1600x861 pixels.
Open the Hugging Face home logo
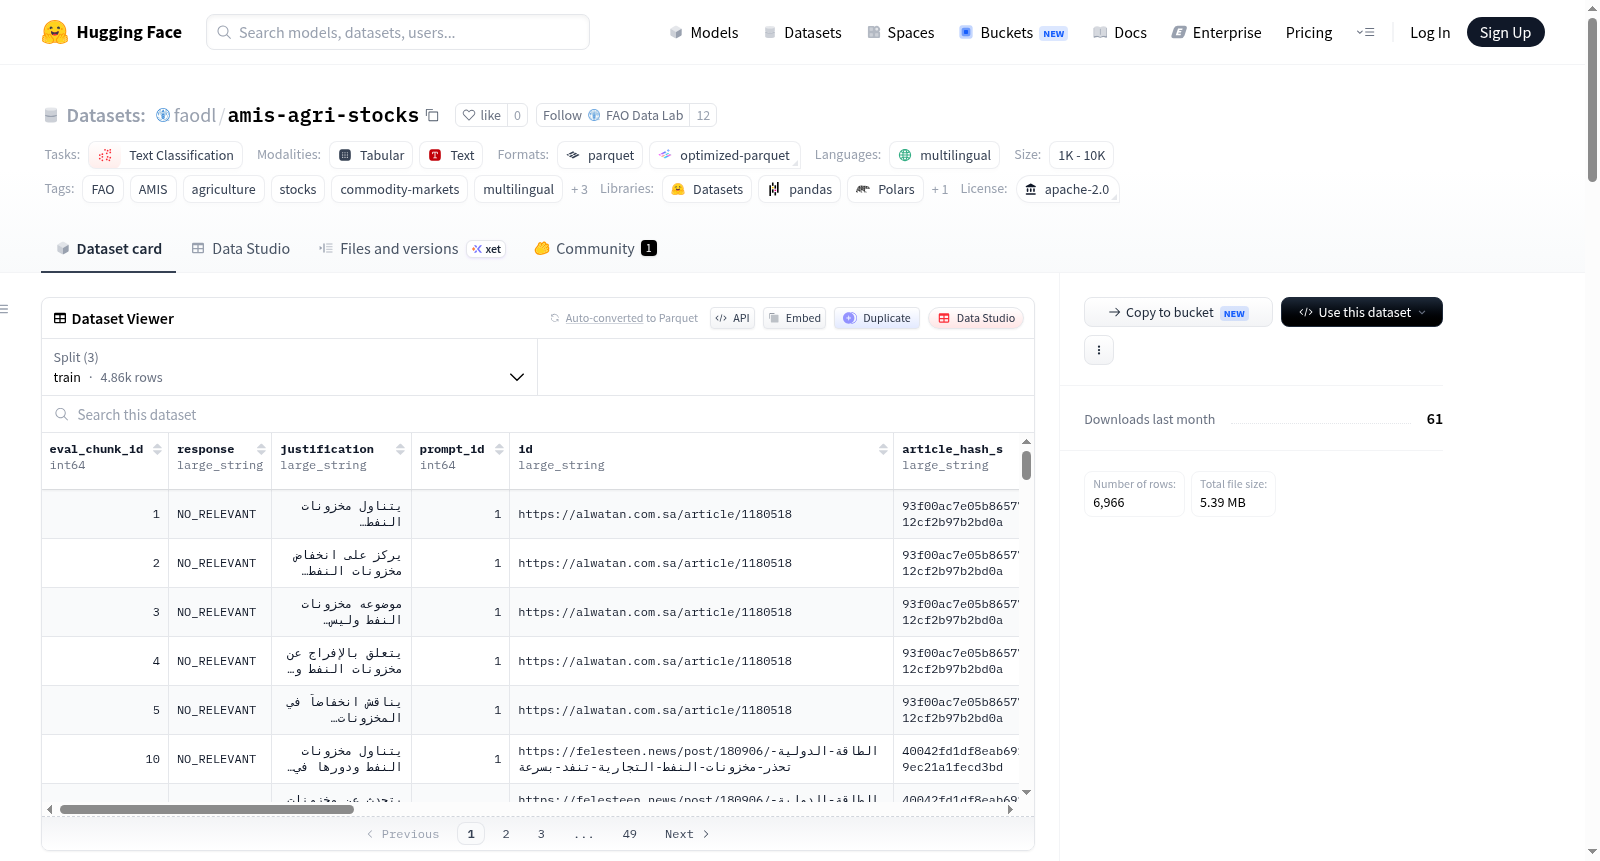coord(111,32)
